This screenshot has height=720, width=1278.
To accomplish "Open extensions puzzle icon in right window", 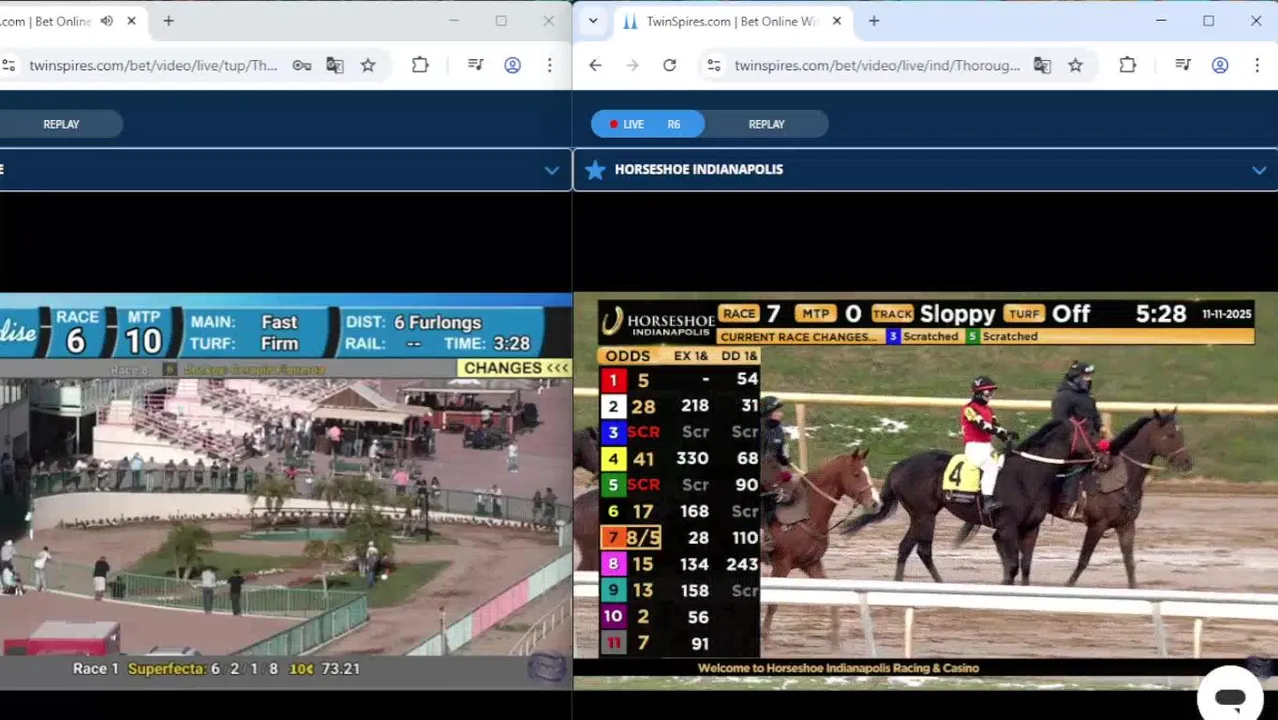I will click(x=1127, y=65).
